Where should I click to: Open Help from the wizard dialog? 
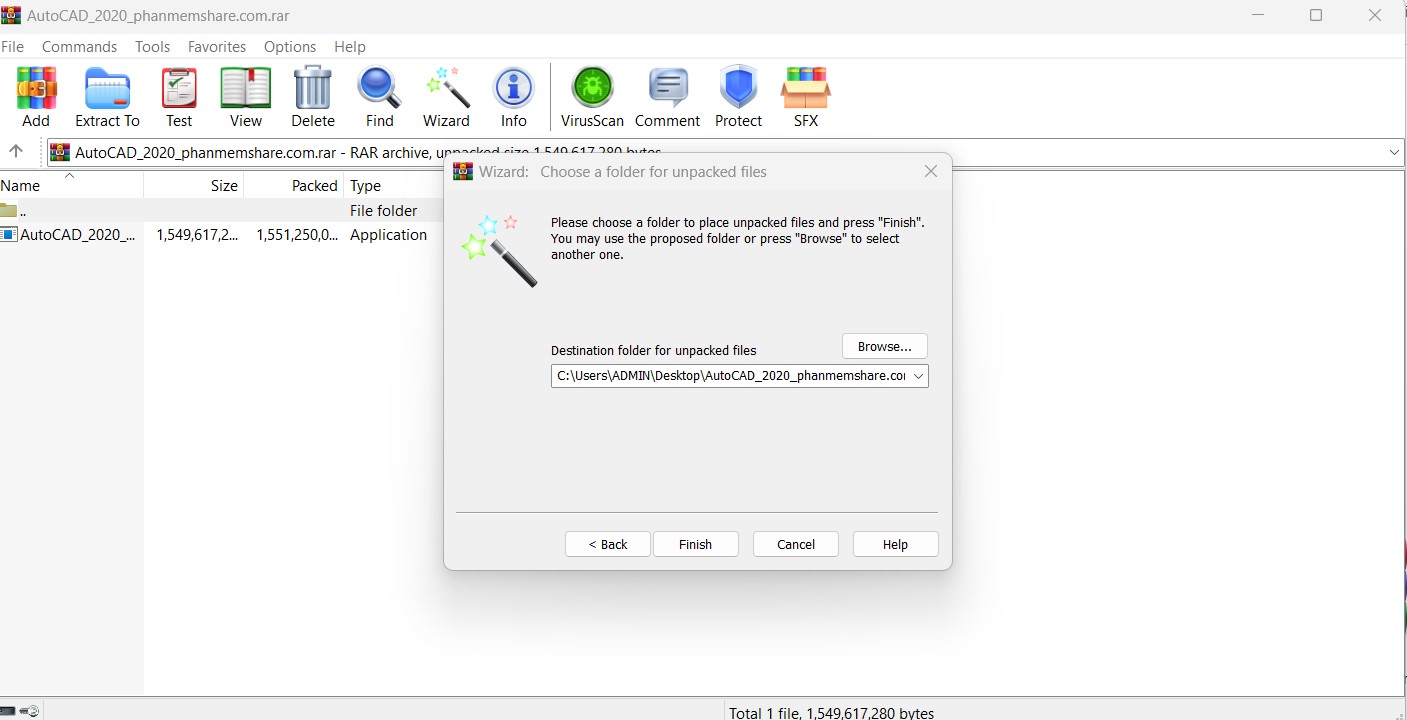click(x=896, y=544)
